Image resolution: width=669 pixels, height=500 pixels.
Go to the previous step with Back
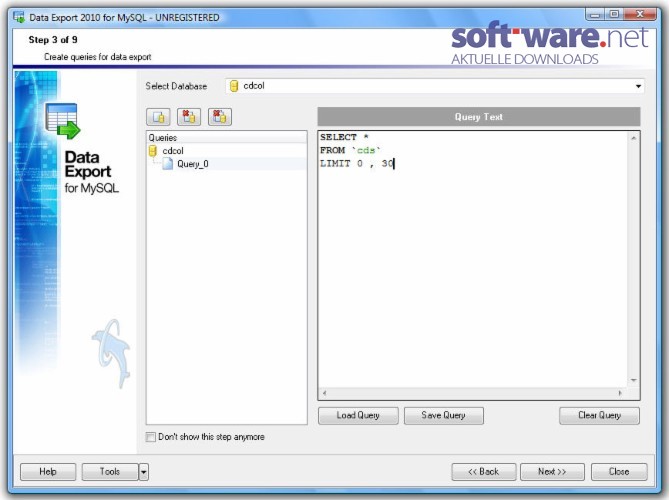pos(483,472)
